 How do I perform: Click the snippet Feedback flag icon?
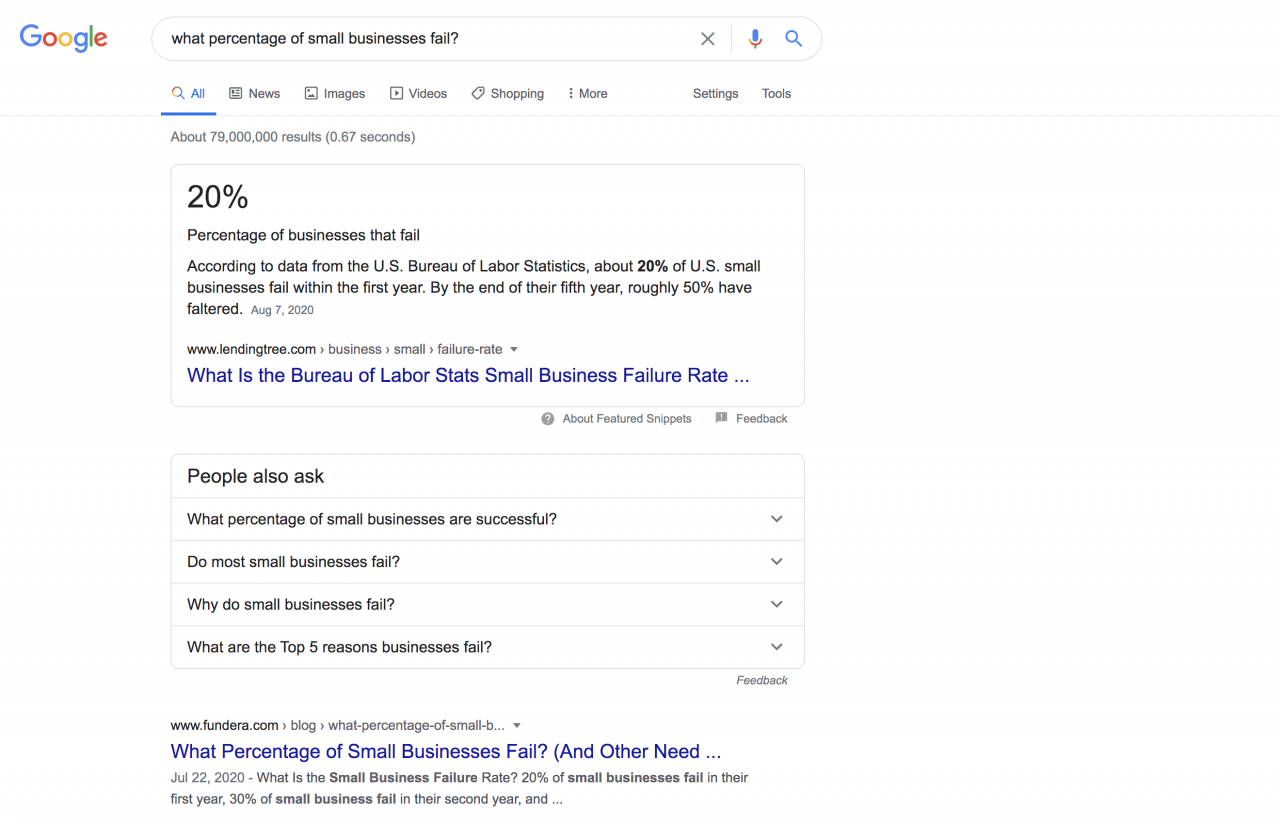coord(721,418)
